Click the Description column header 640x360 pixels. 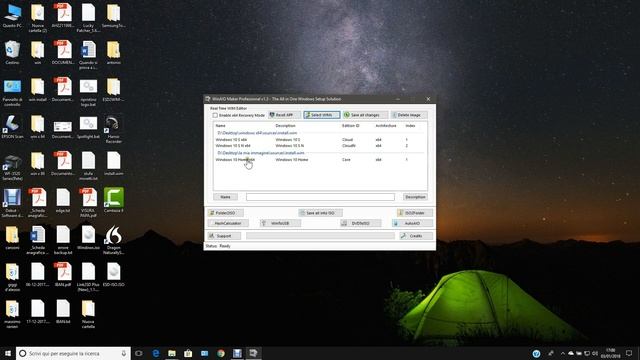click(x=285, y=126)
